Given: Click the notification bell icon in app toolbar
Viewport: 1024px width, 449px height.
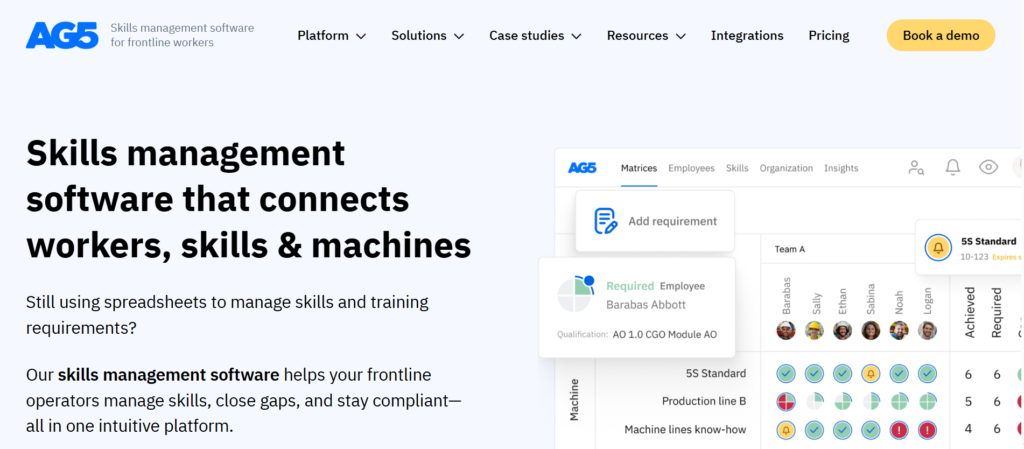Looking at the screenshot, I should [953, 168].
